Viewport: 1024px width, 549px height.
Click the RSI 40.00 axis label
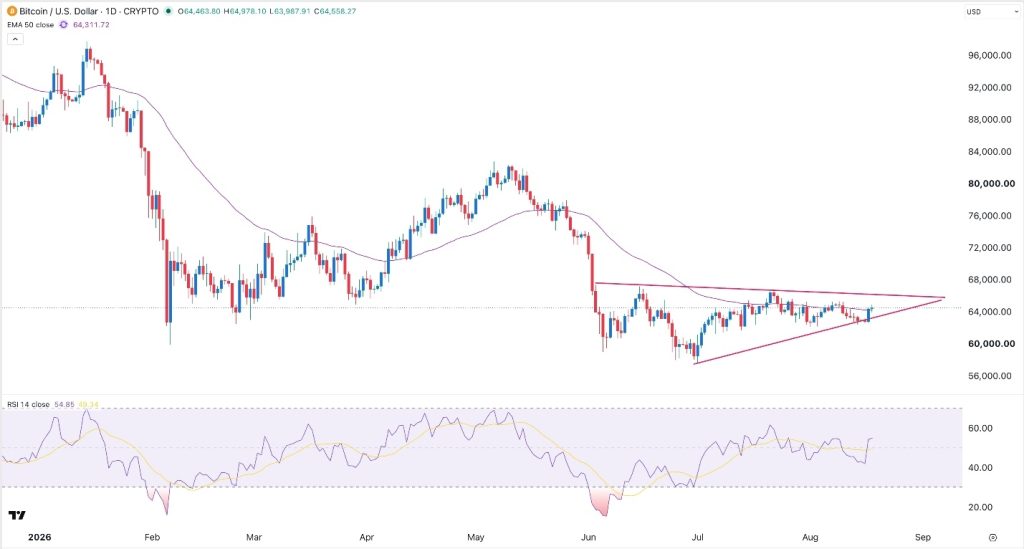(x=981, y=467)
